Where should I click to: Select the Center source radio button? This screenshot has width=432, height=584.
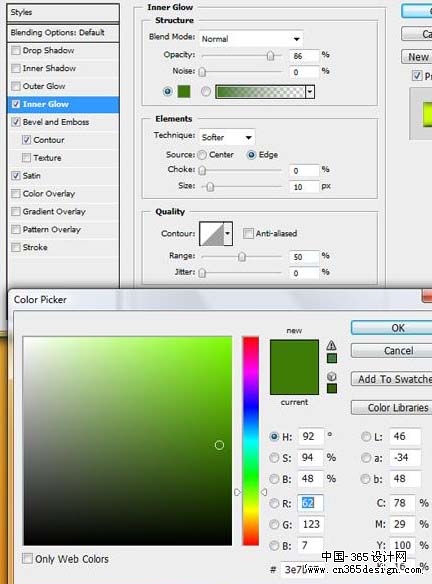click(202, 155)
